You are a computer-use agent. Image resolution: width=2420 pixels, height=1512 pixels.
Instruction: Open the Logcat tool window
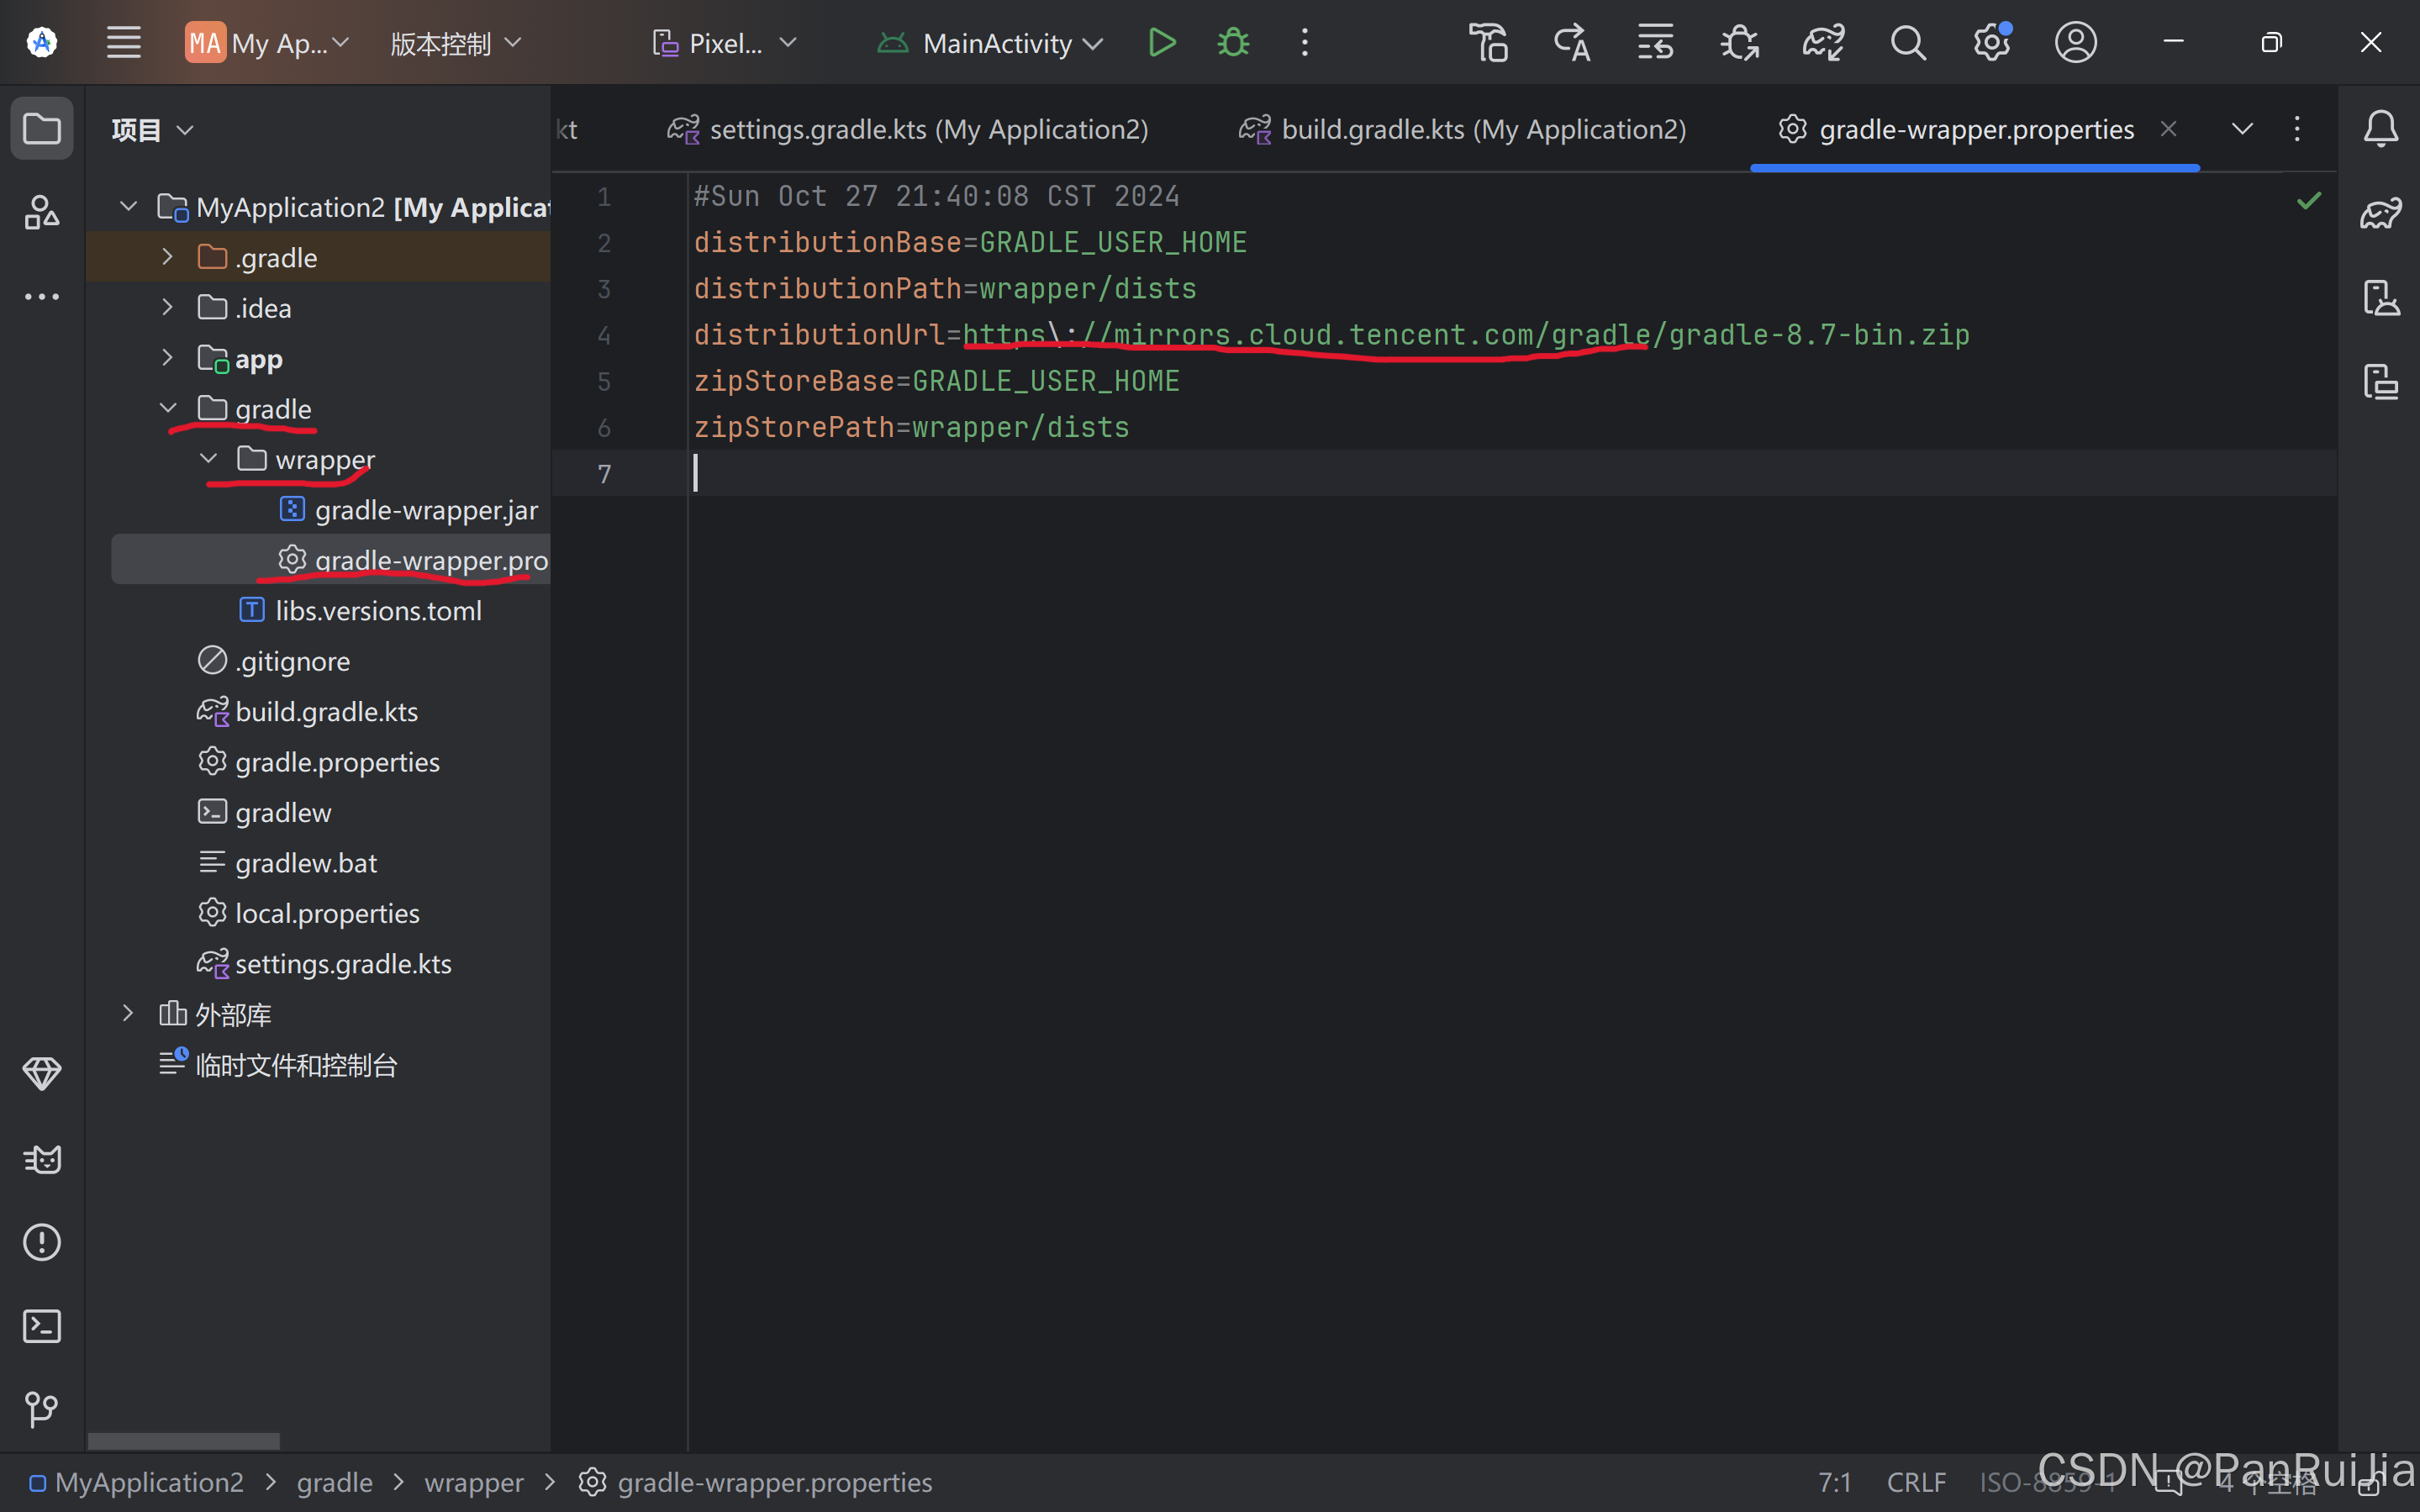[x=41, y=1159]
